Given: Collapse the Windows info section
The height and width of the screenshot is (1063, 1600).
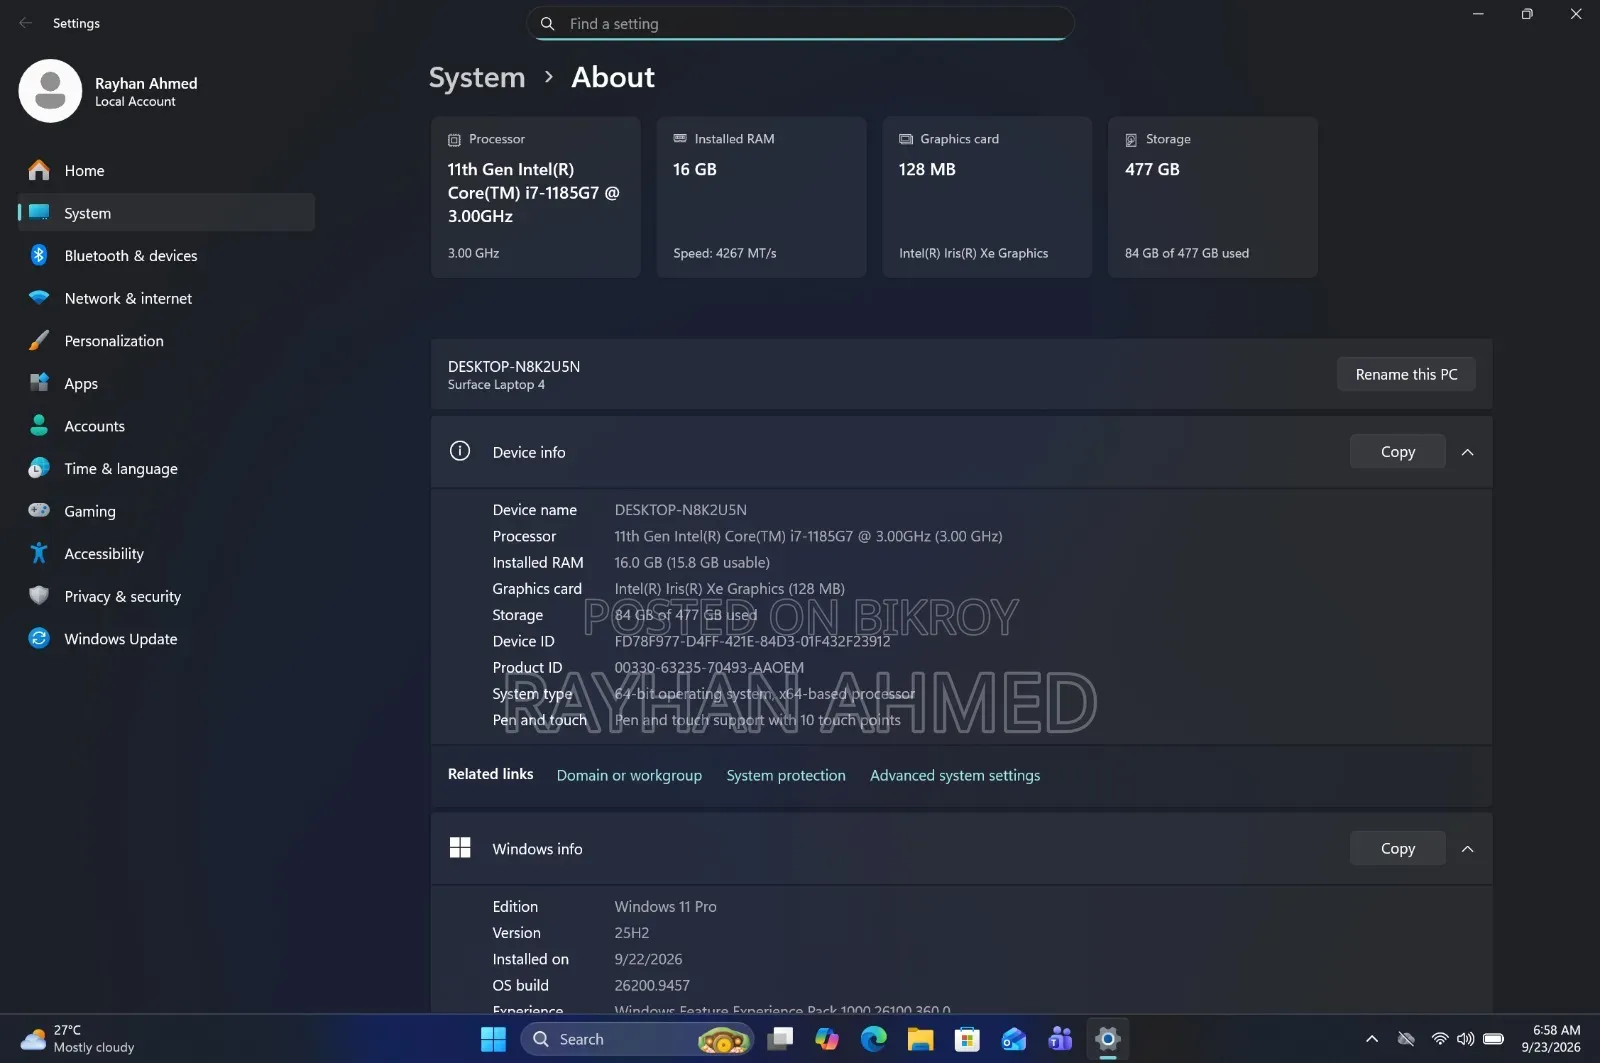Looking at the screenshot, I should pos(1467,849).
